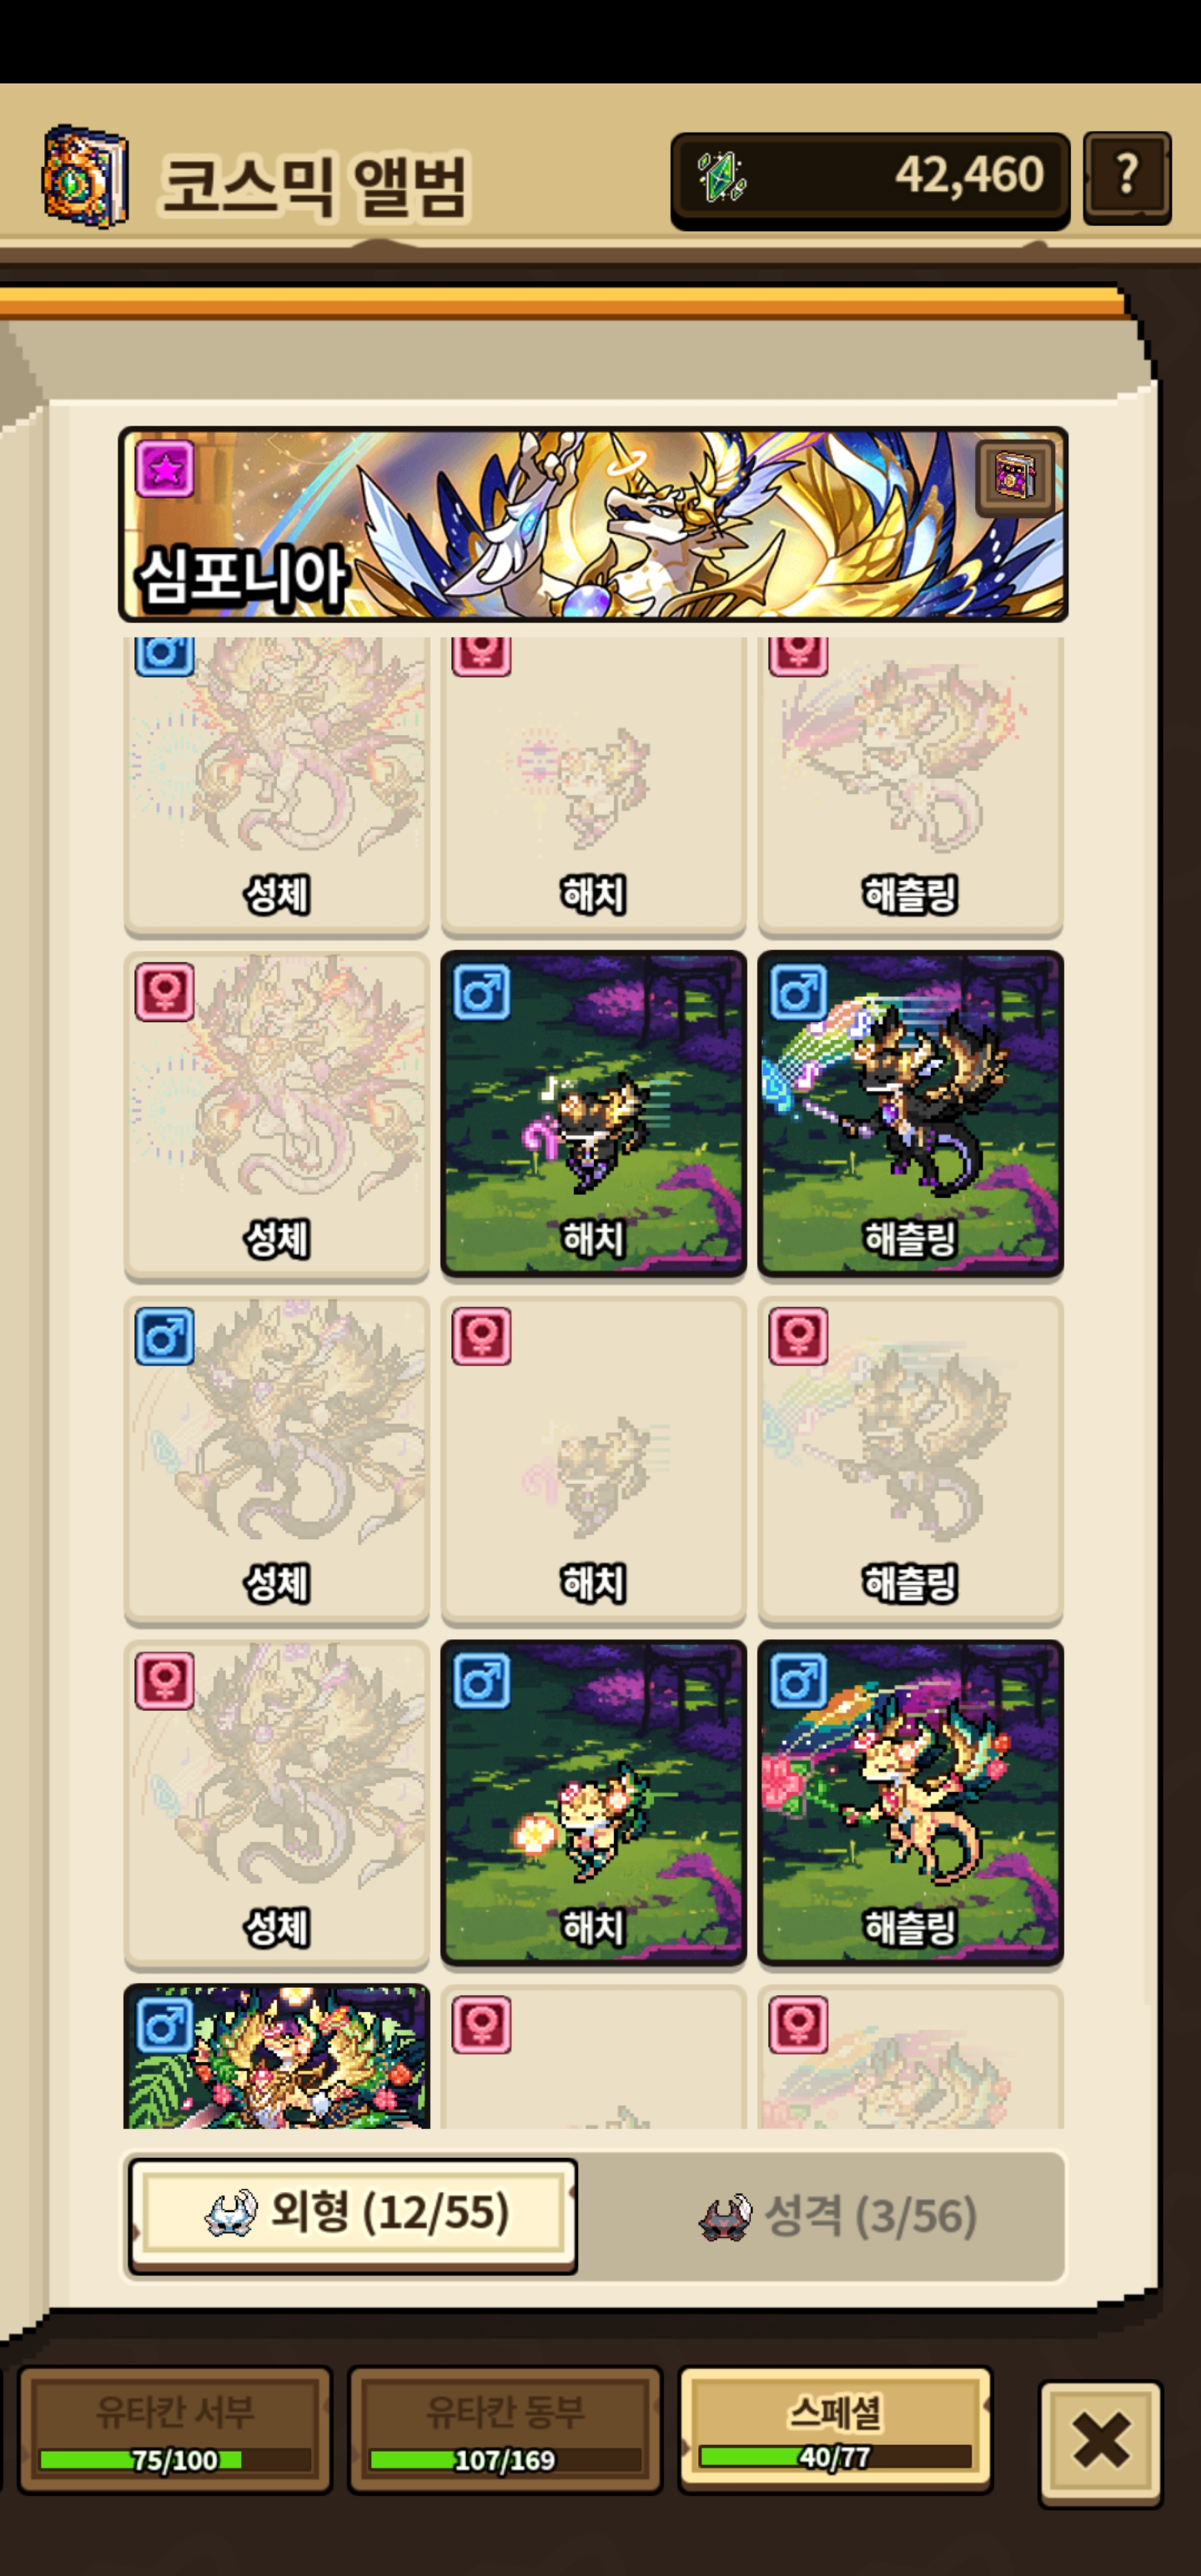Viewport: 1201px width, 2576px height.
Task: Select the 스페셜 category button
Action: click(x=835, y=2428)
